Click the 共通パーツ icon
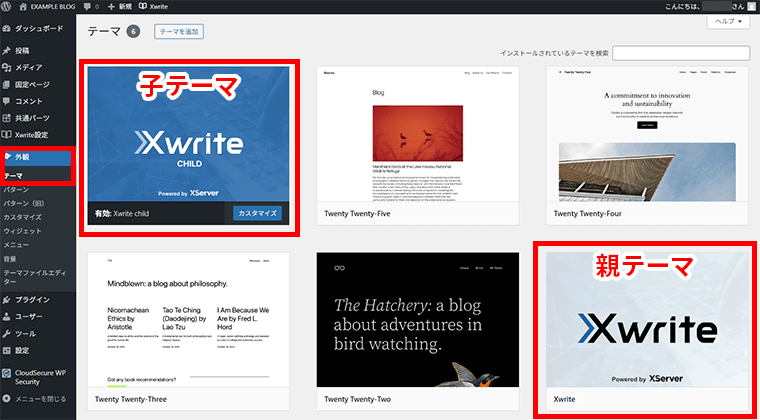The width and height of the screenshot is (760, 420). coord(6,118)
